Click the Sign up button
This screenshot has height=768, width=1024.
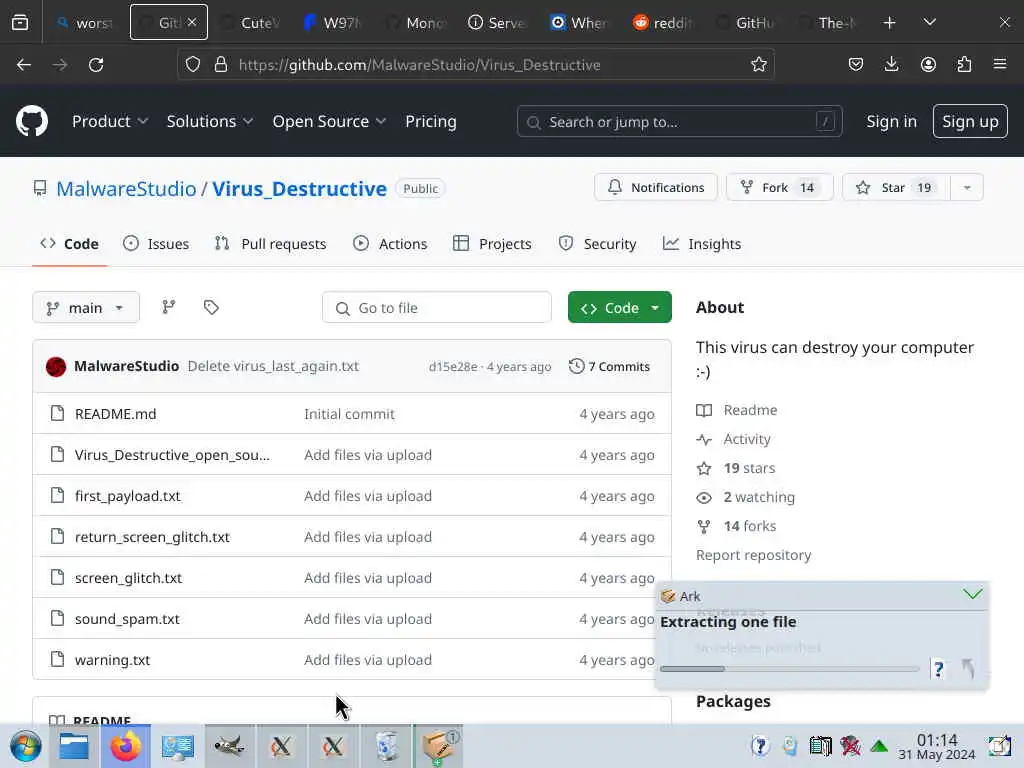[970, 121]
